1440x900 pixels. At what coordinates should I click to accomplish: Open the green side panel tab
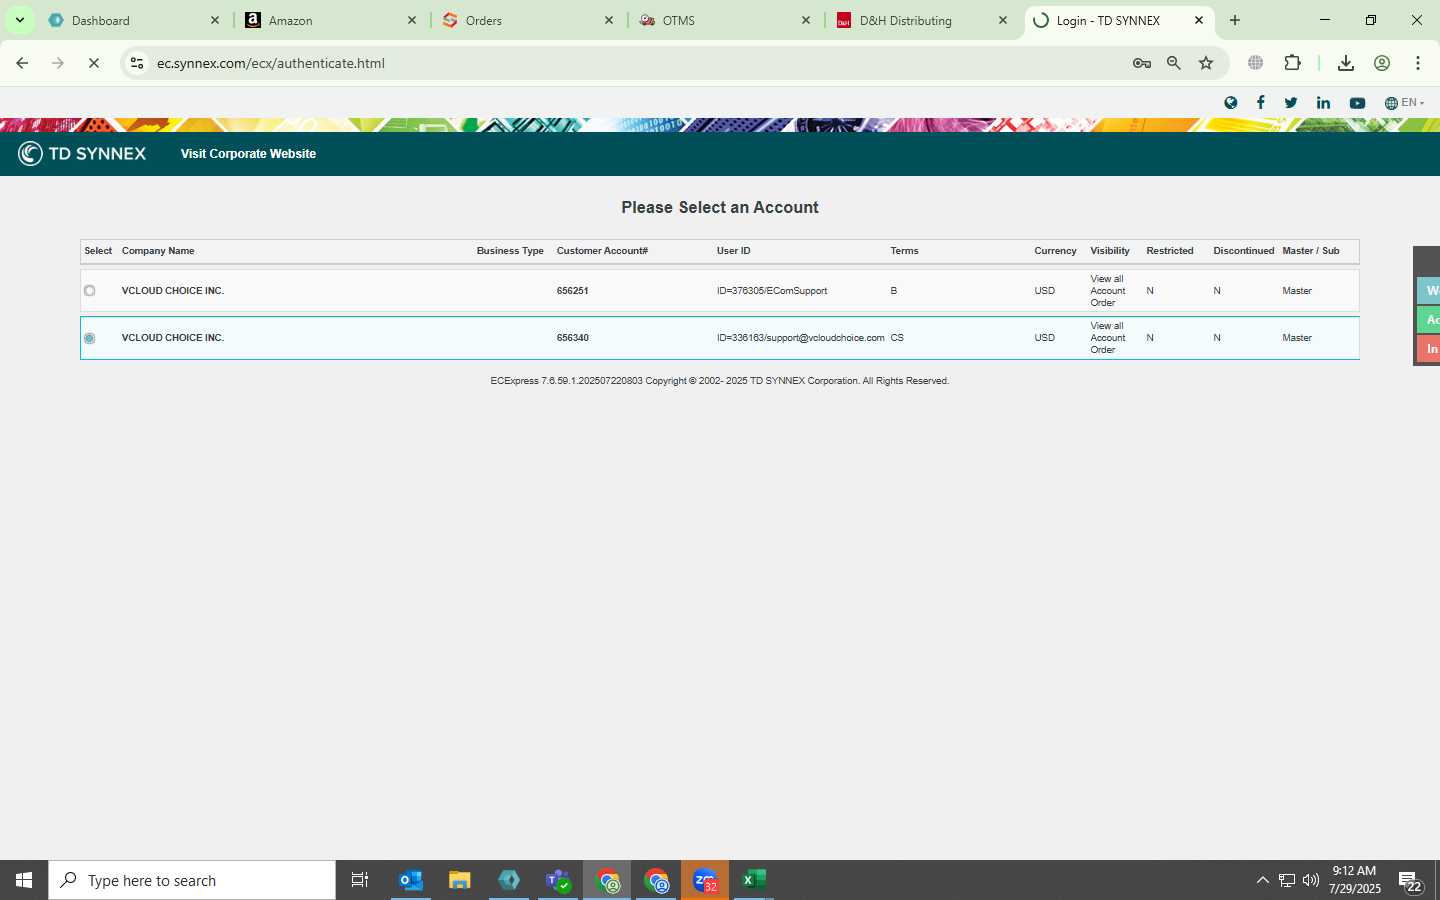click(x=1429, y=320)
